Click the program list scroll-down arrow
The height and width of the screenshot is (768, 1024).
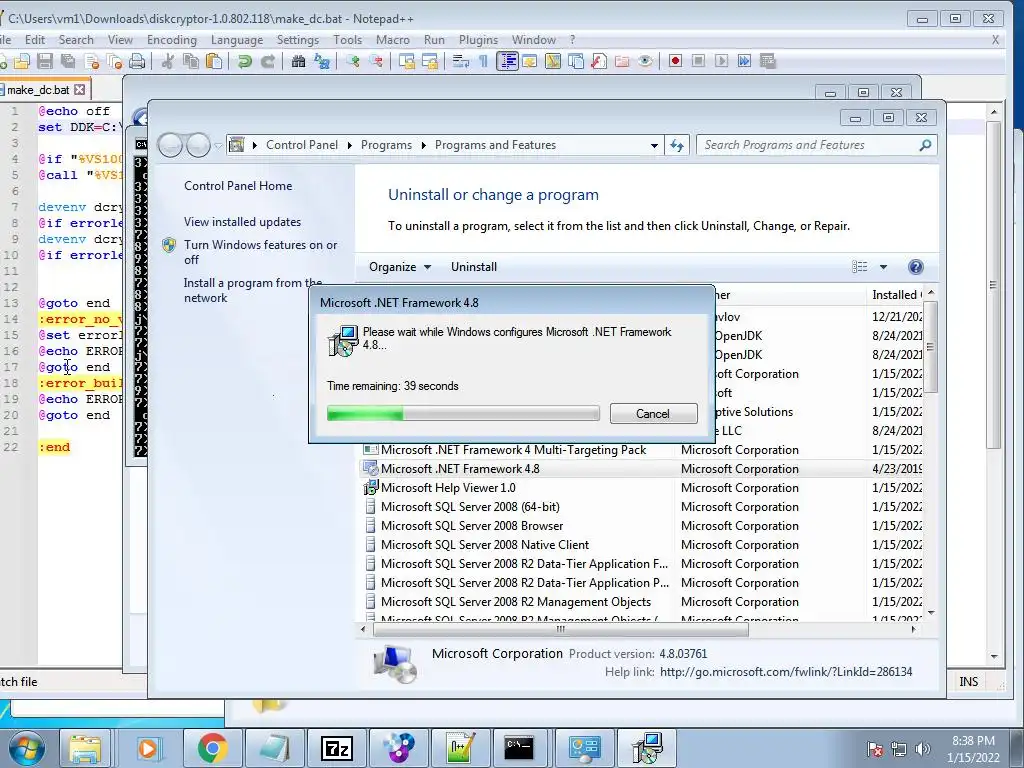[931, 613]
